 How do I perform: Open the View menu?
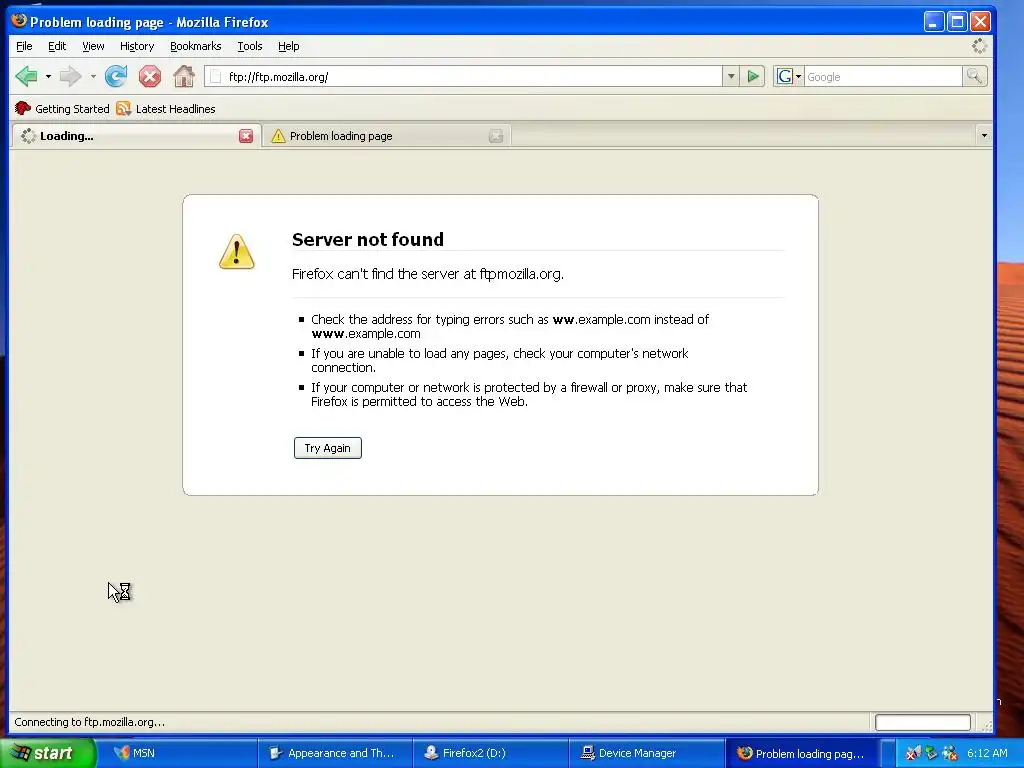pyautogui.click(x=93, y=46)
